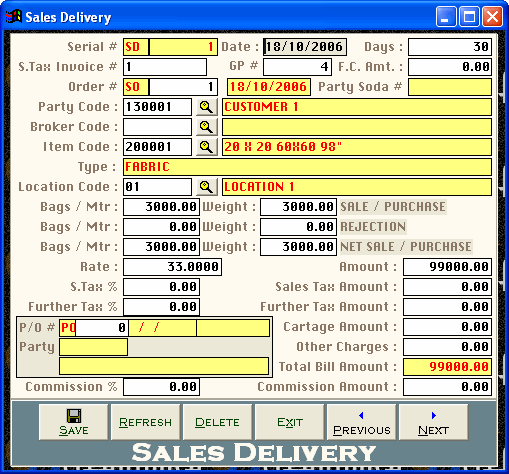Viewport: 509px width, 474px height.
Task: Click the Refresh button
Action: 146,422
